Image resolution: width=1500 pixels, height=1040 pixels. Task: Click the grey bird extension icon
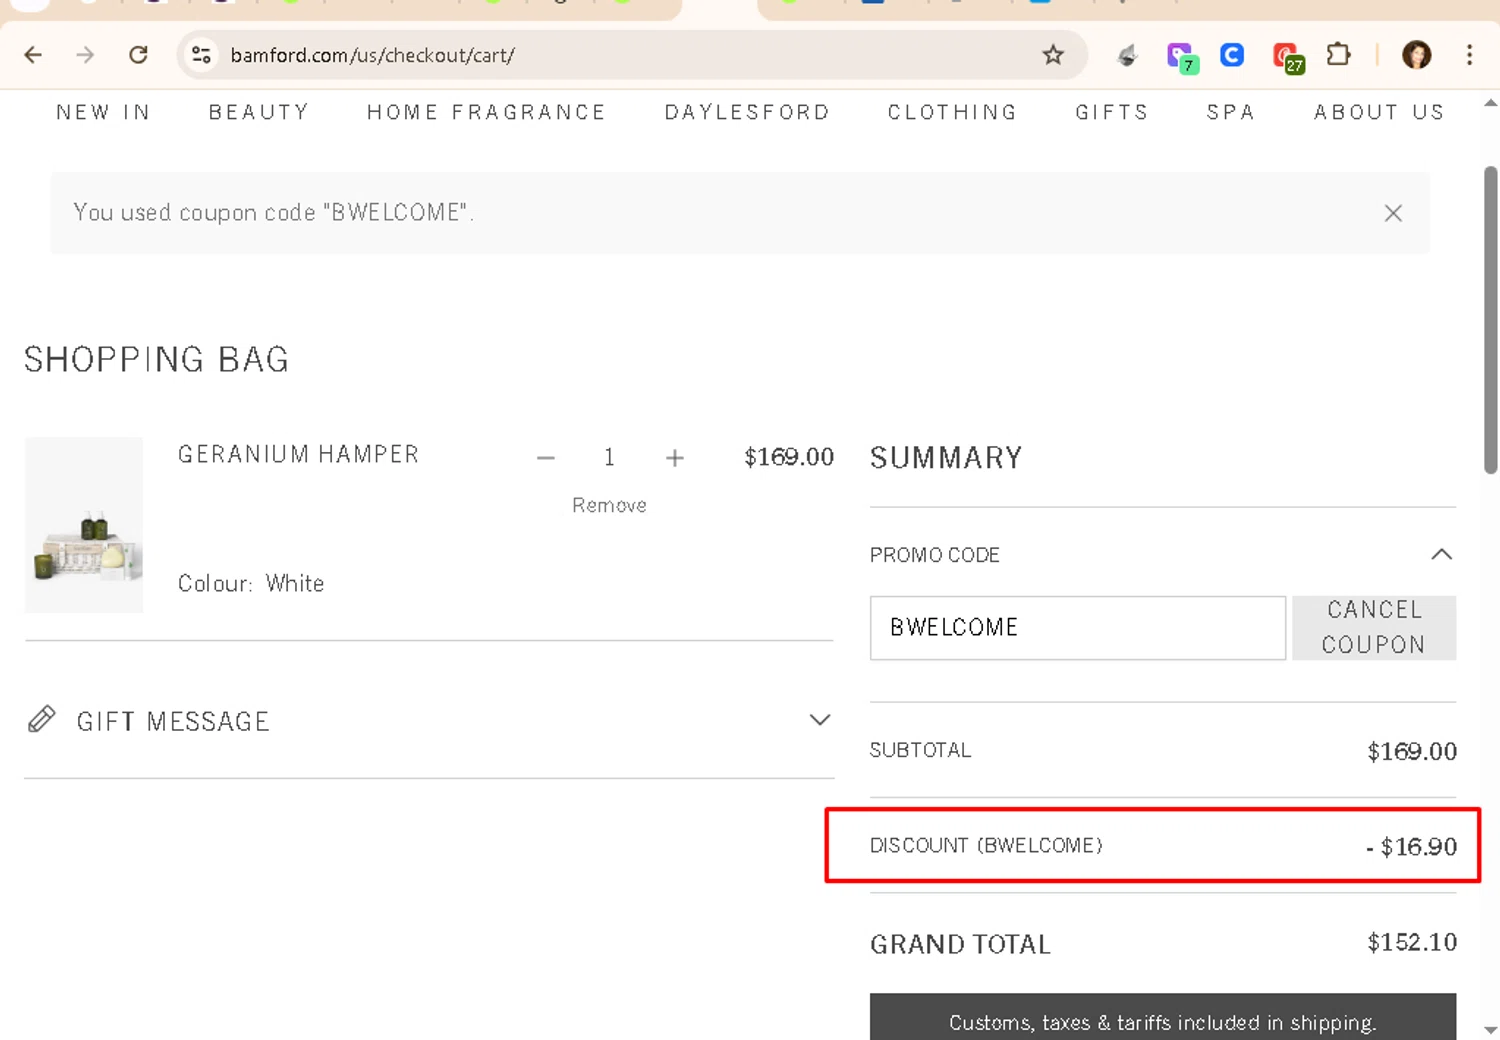click(x=1127, y=55)
